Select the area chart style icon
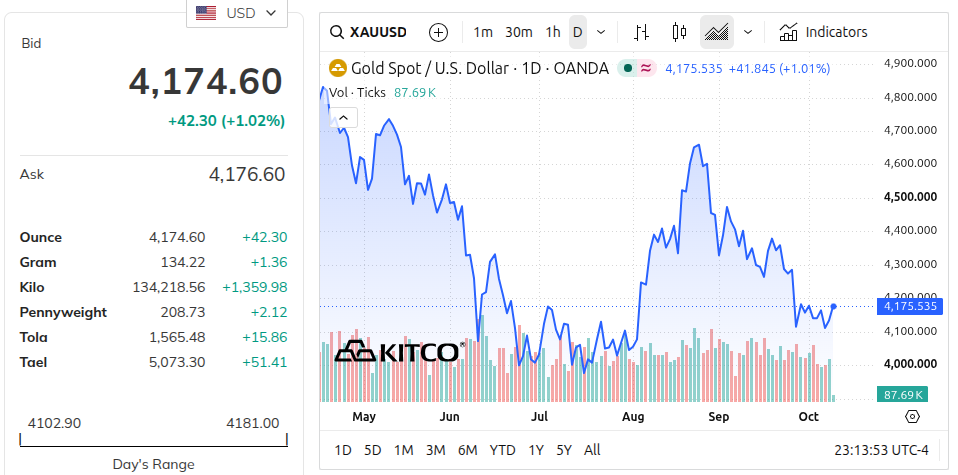The image size is (958, 475). pyautogui.click(x=717, y=32)
